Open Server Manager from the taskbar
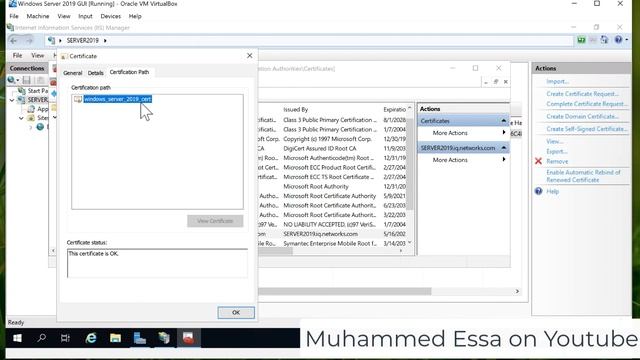This screenshot has height=360, width=640. pos(140,338)
